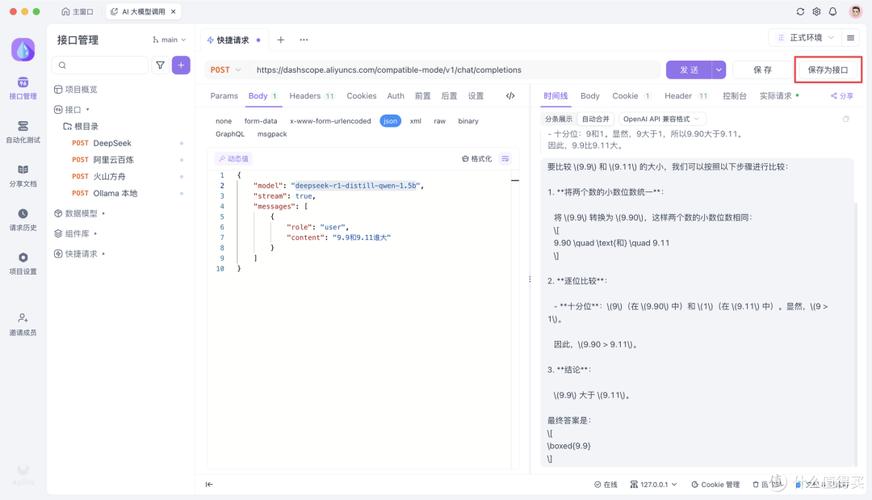The width and height of the screenshot is (872, 500).
Task: Click the sidebar search field
Action: [x=100, y=65]
